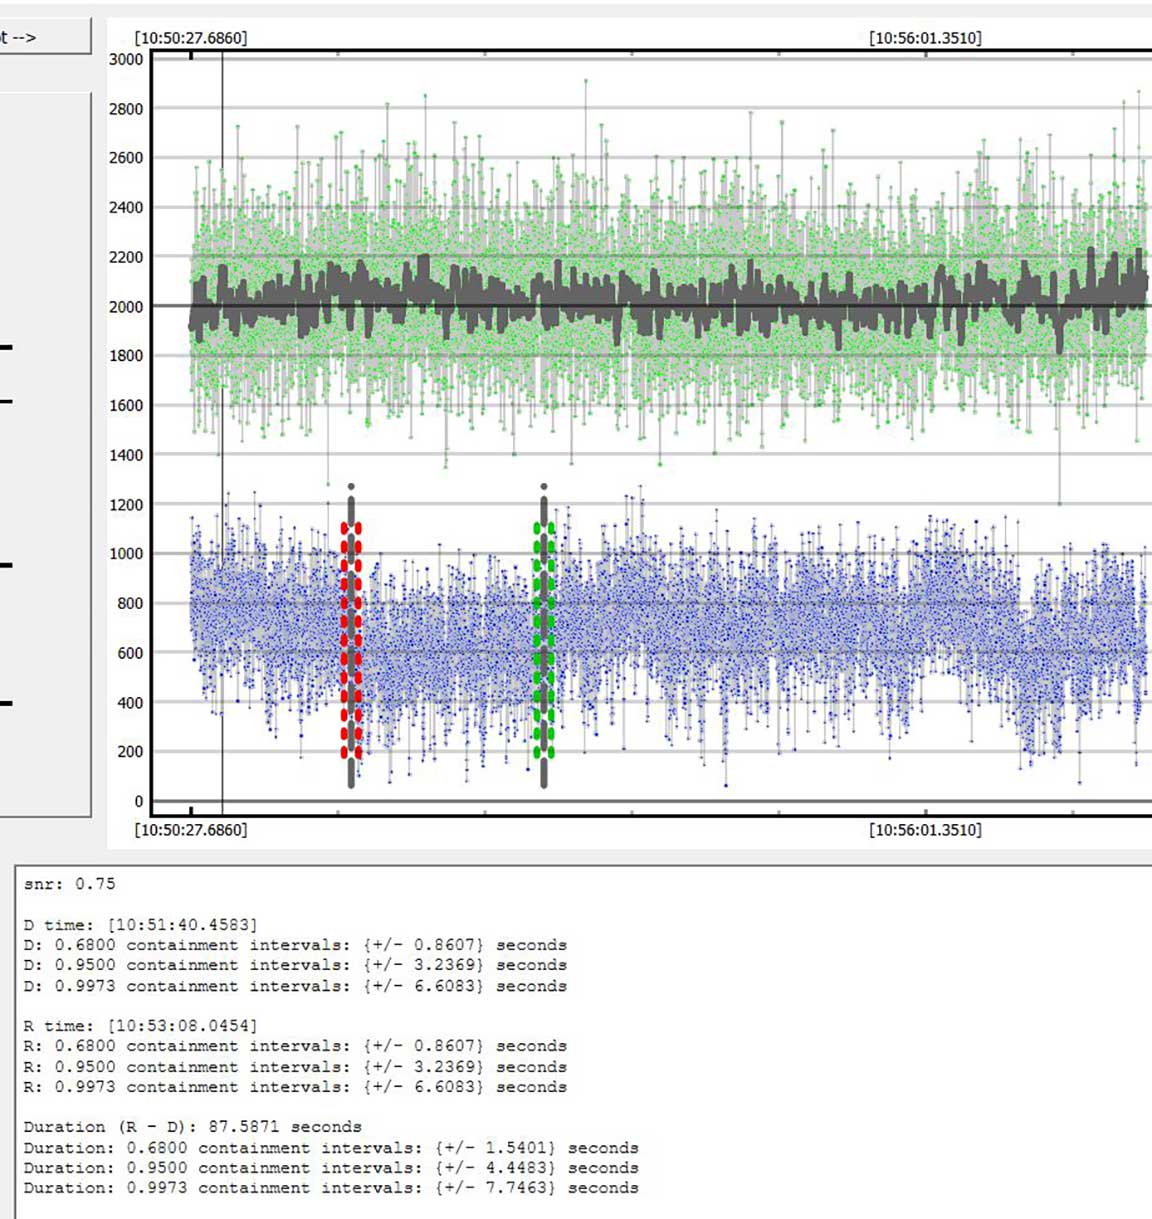Click the green dashed R-event marker line
The width and height of the screenshot is (1152, 1219).
544,640
